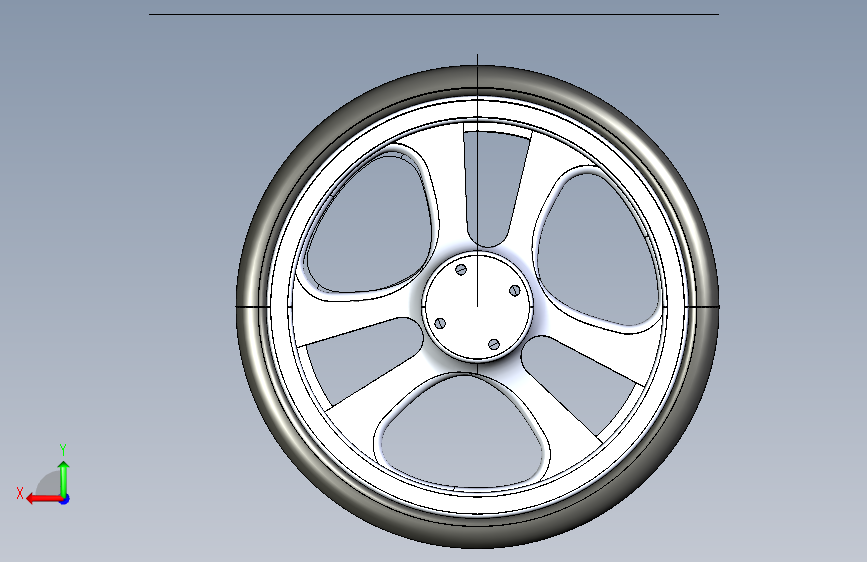Select the topmost bolt on the hub cap
The height and width of the screenshot is (562, 867).
pos(461,269)
